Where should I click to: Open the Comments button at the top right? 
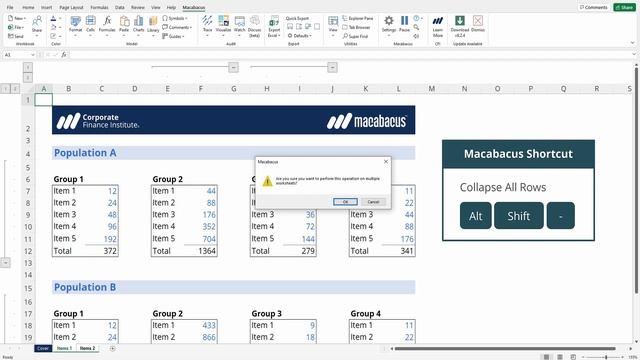pyautogui.click(x=593, y=7)
